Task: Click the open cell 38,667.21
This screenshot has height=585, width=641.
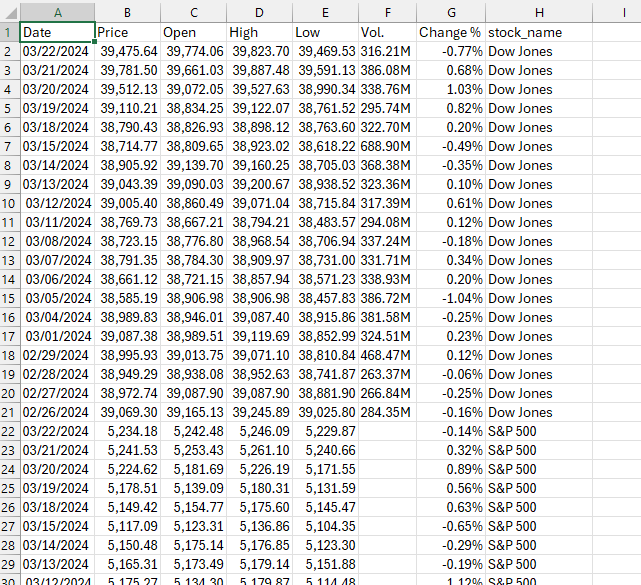Action: pyautogui.click(x=194, y=222)
